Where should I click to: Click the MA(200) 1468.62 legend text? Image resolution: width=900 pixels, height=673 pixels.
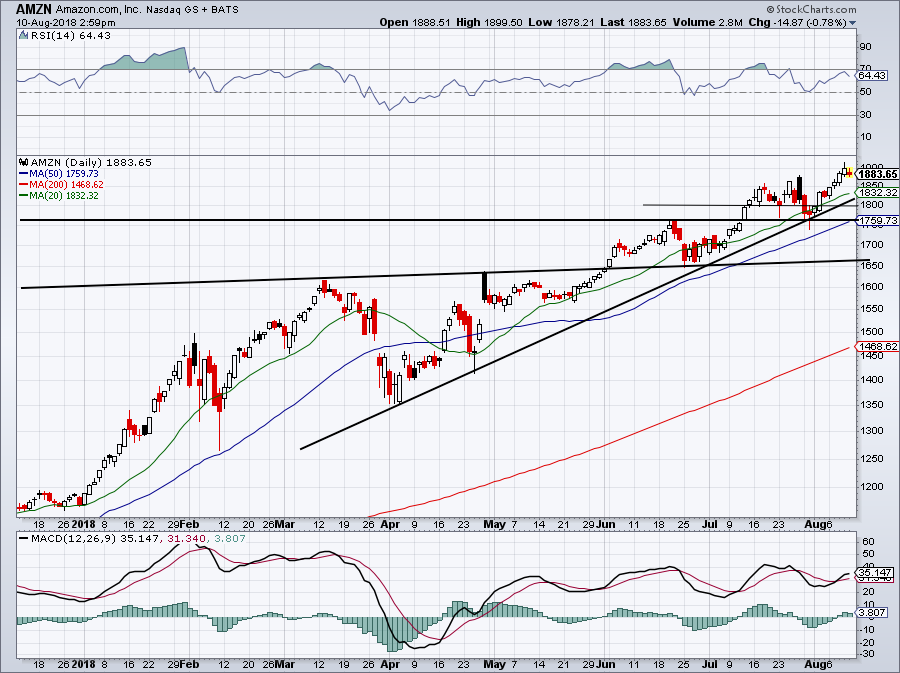[x=67, y=184]
